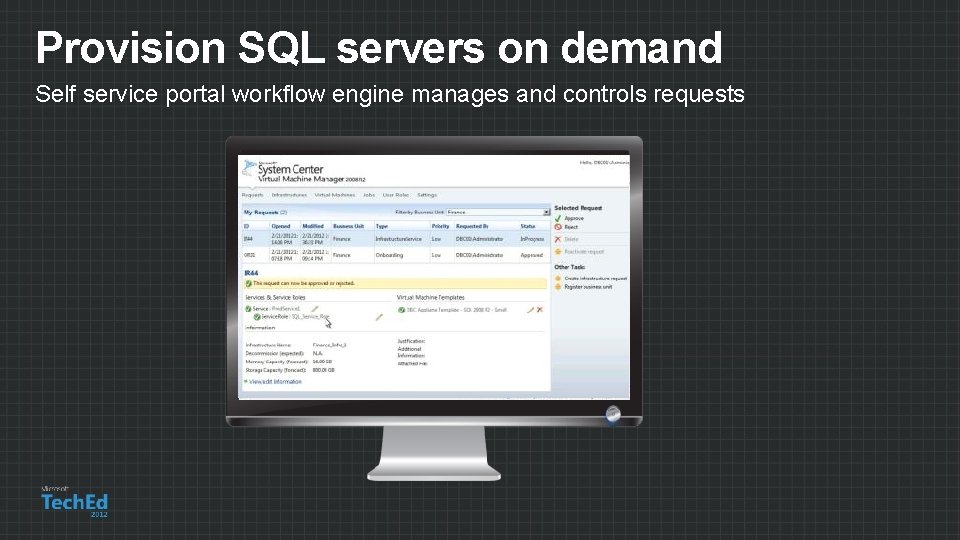Click the Delete link
Image resolution: width=960 pixels, height=540 pixels.
(571, 239)
